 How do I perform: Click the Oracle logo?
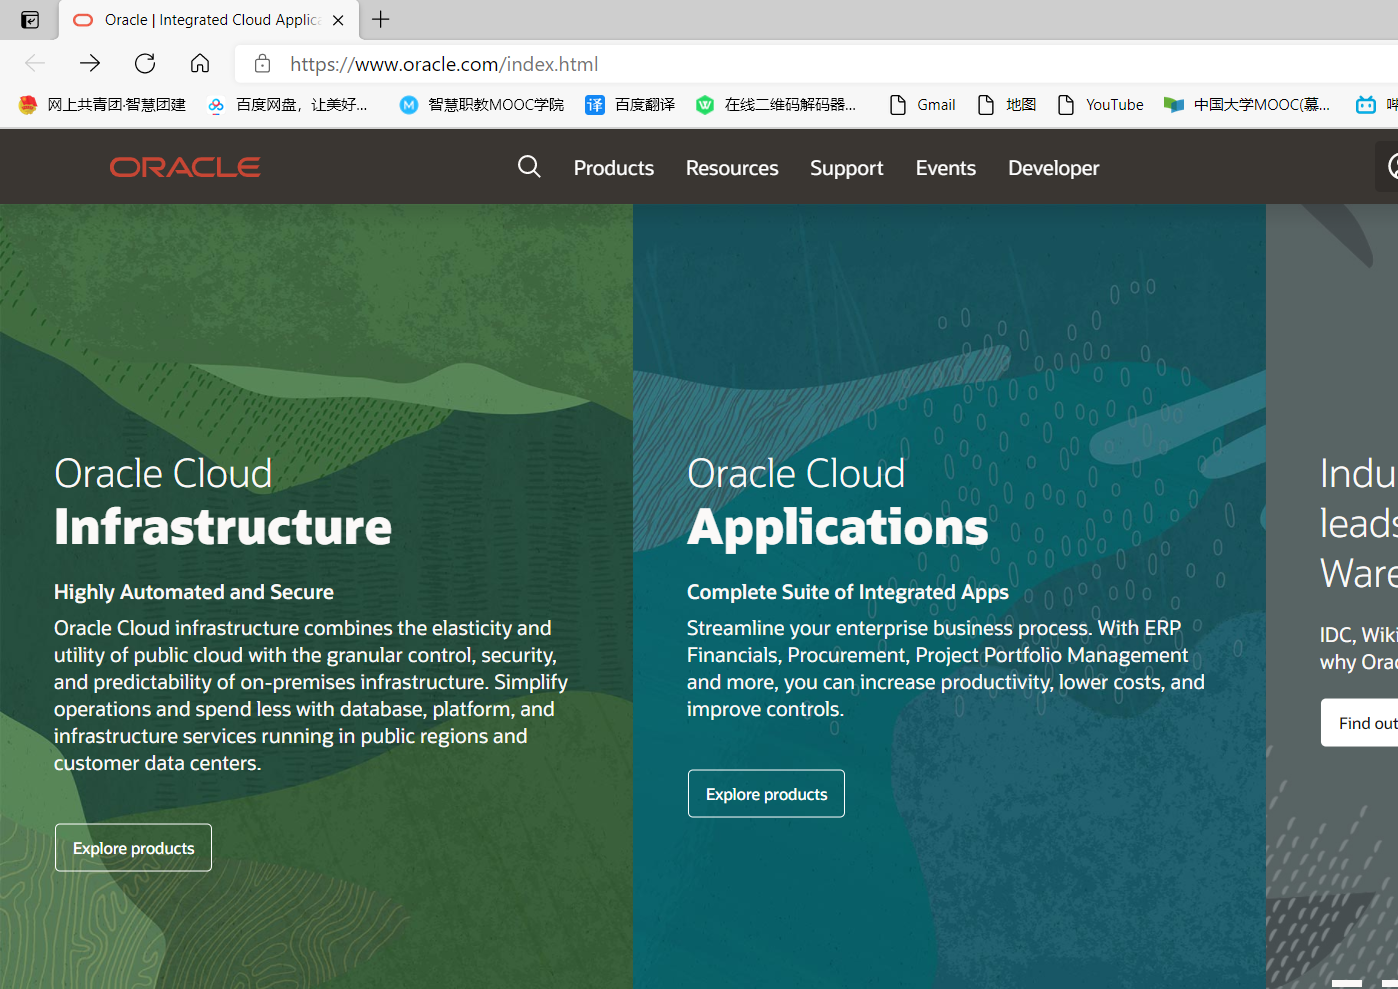[185, 167]
